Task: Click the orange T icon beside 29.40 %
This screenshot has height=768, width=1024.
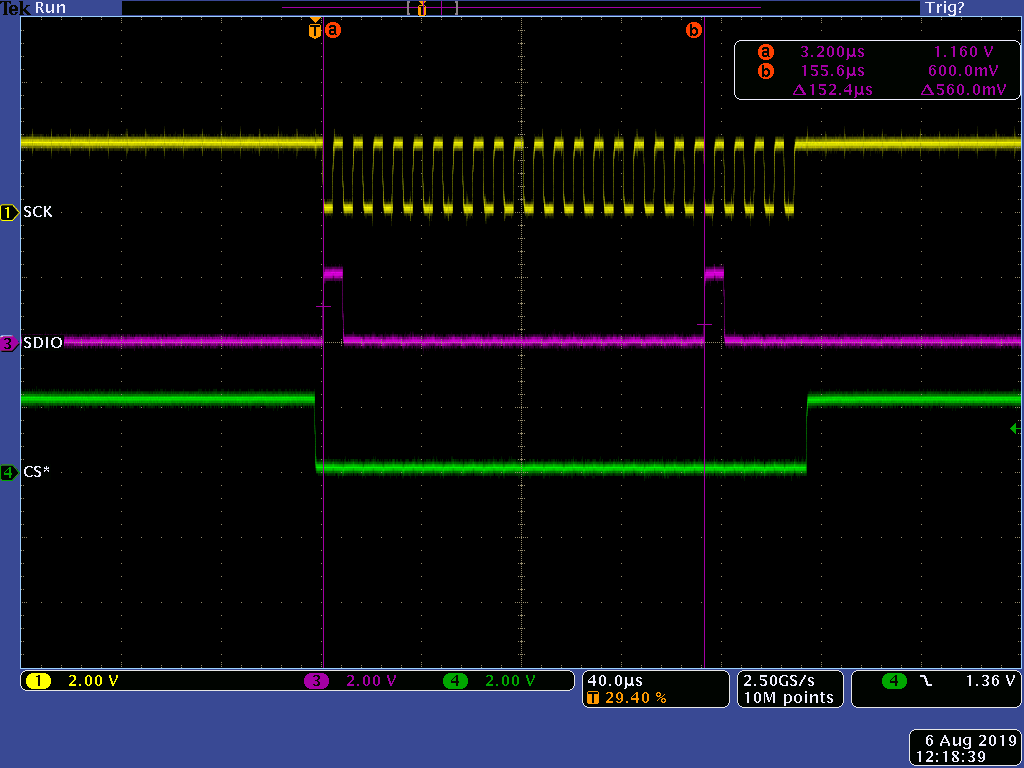Action: (x=593, y=698)
